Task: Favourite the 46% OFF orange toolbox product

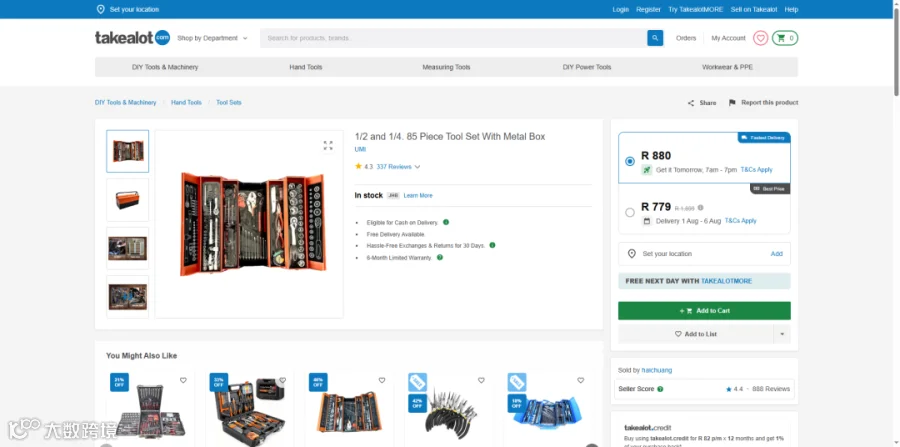Action: click(382, 380)
